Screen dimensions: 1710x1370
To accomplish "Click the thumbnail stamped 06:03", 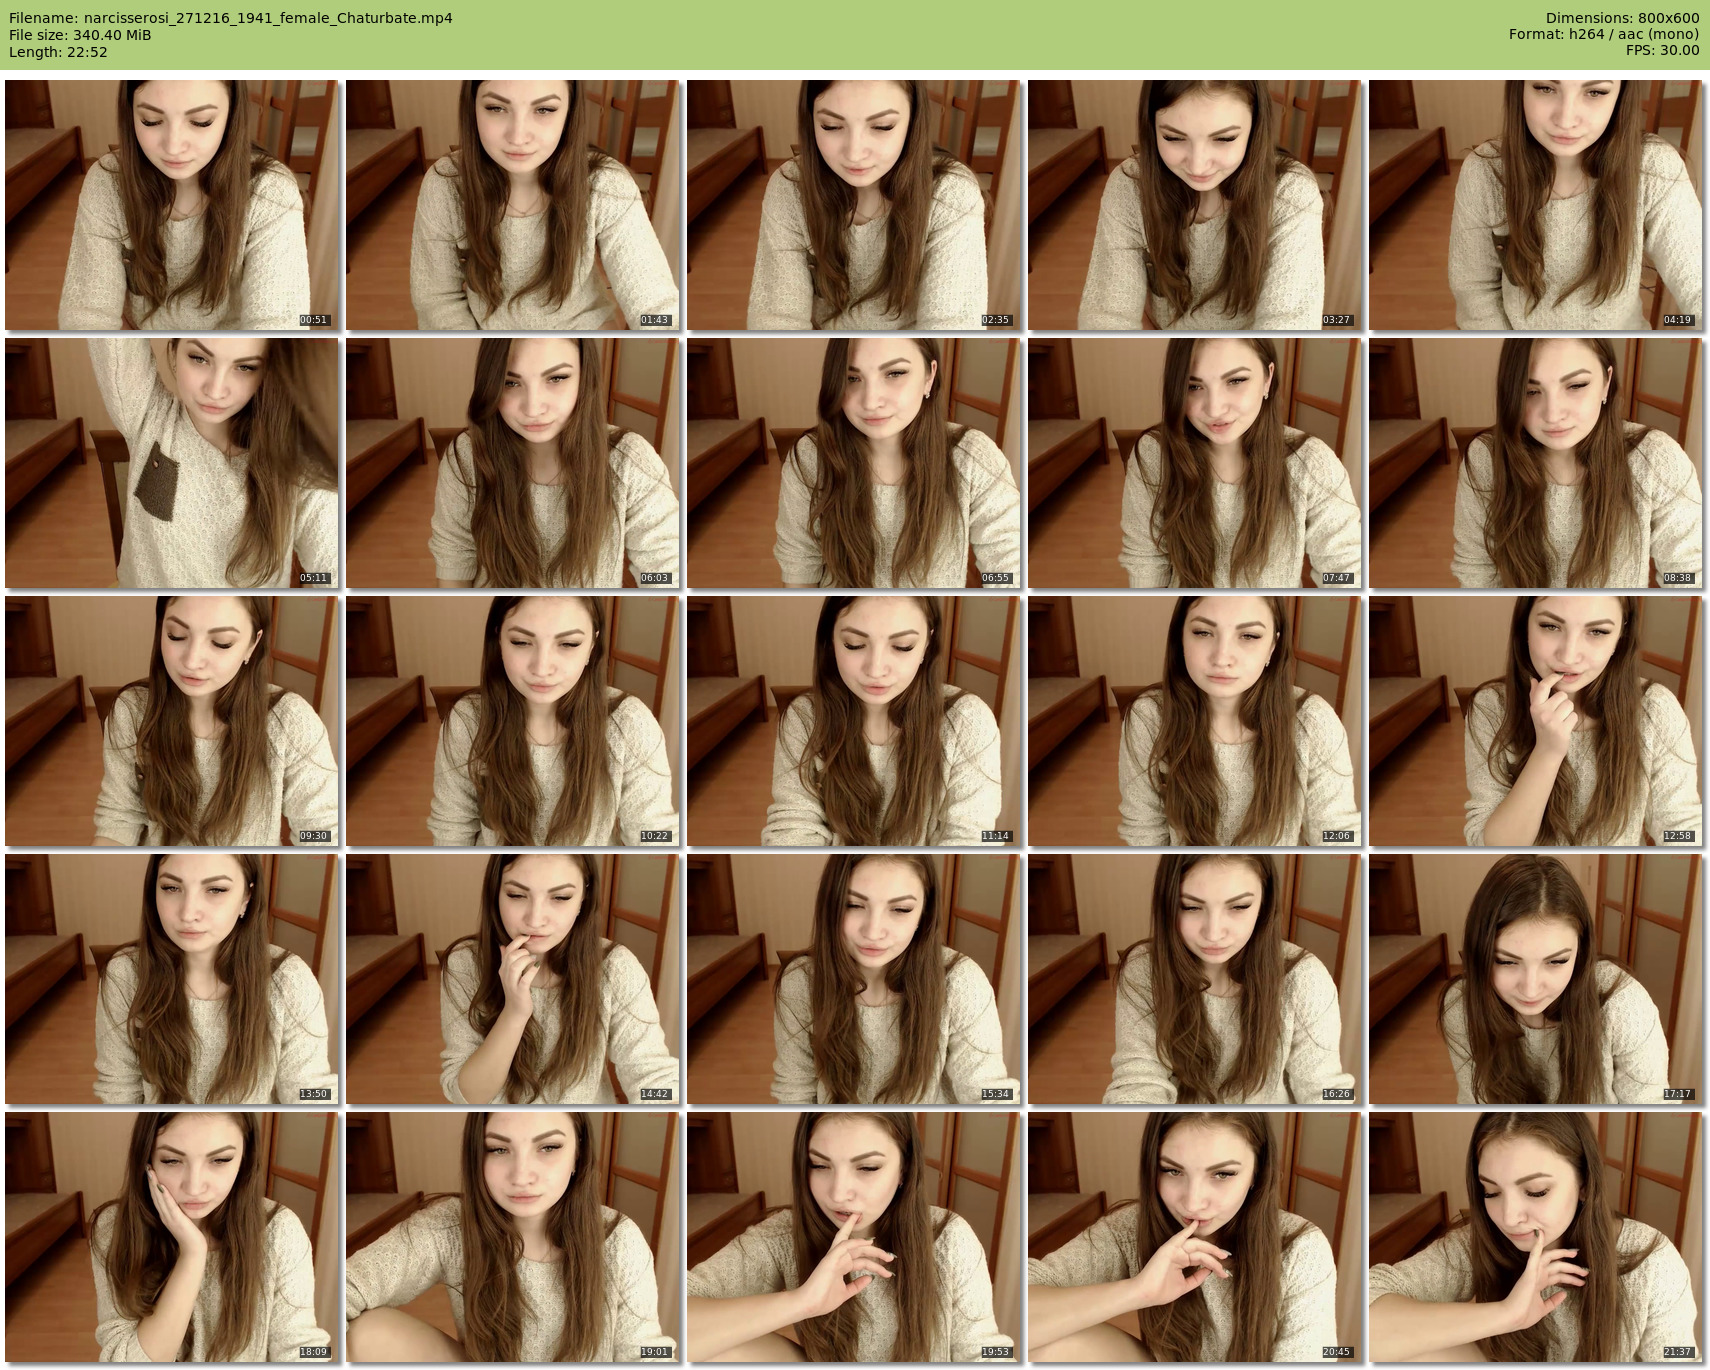I will click(x=513, y=463).
